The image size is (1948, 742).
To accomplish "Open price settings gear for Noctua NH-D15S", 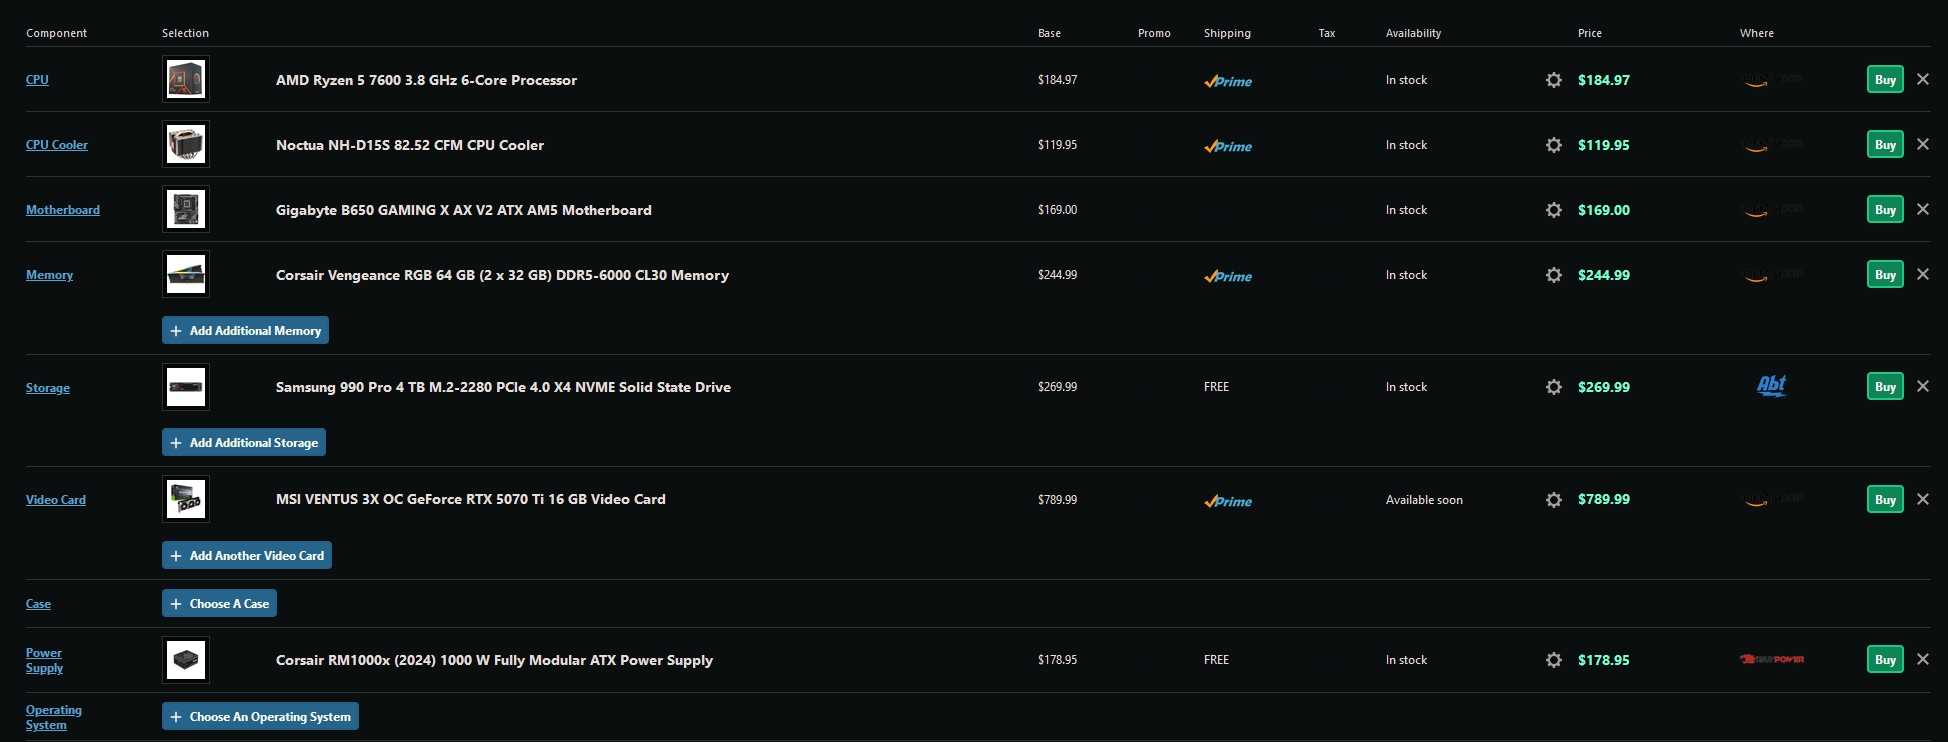I will [1553, 145].
